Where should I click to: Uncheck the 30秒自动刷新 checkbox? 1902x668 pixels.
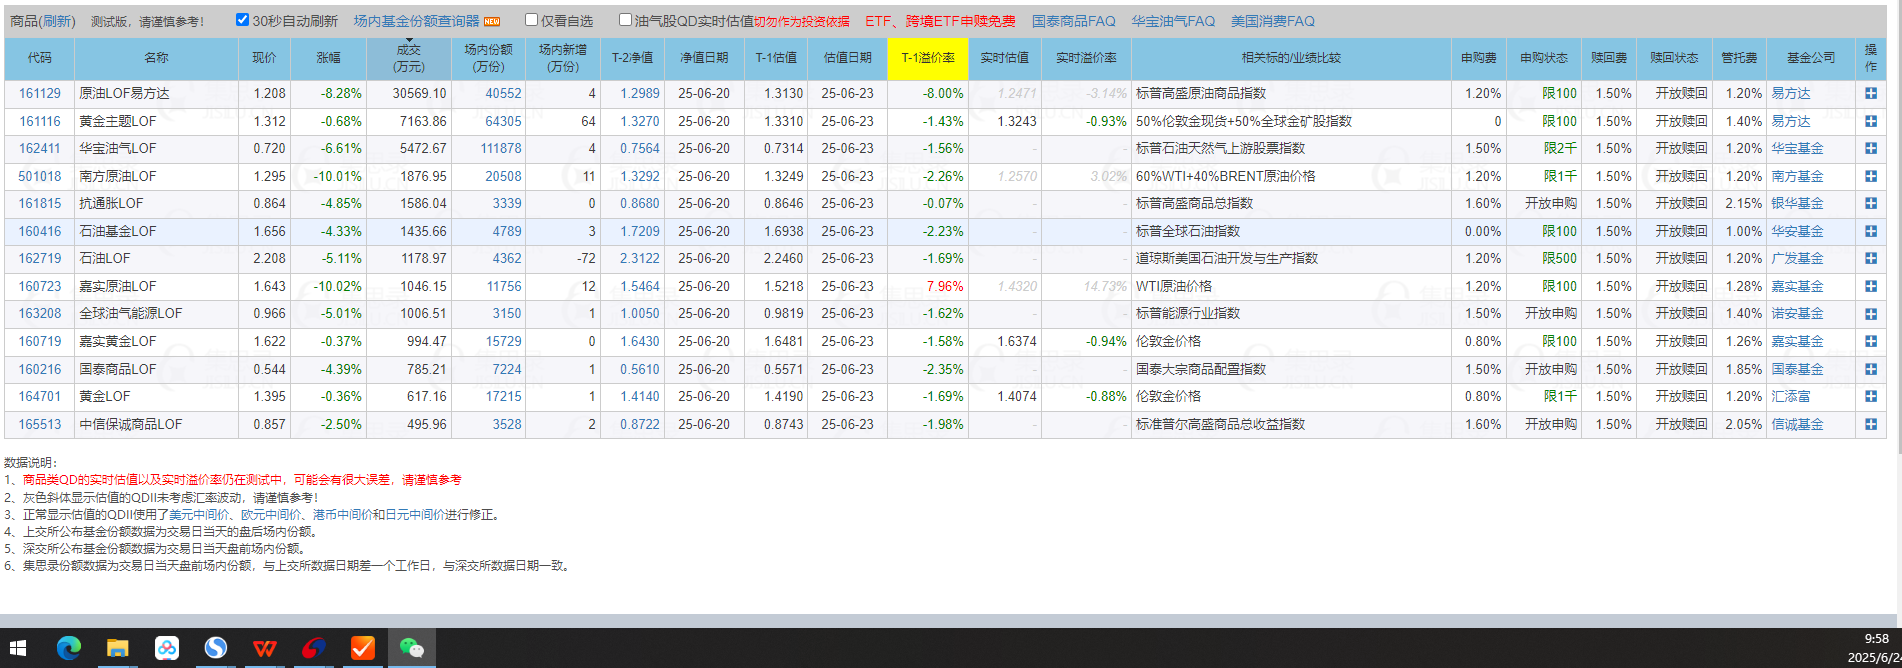[x=242, y=20]
